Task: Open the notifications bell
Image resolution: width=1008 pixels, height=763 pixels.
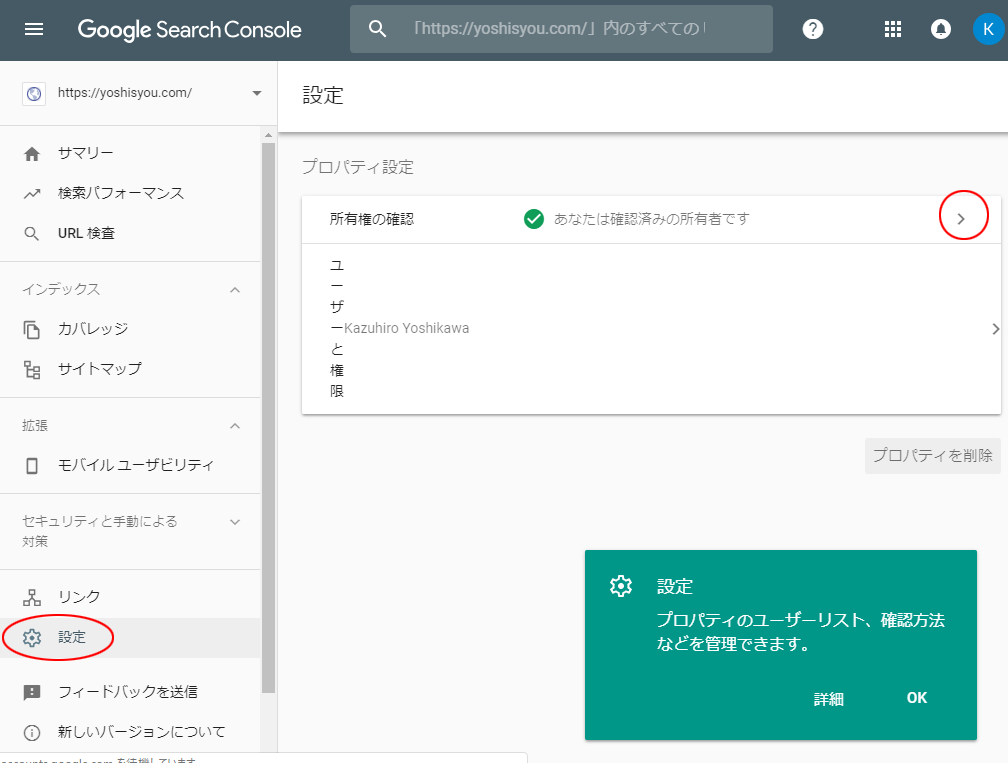Action: (940, 29)
